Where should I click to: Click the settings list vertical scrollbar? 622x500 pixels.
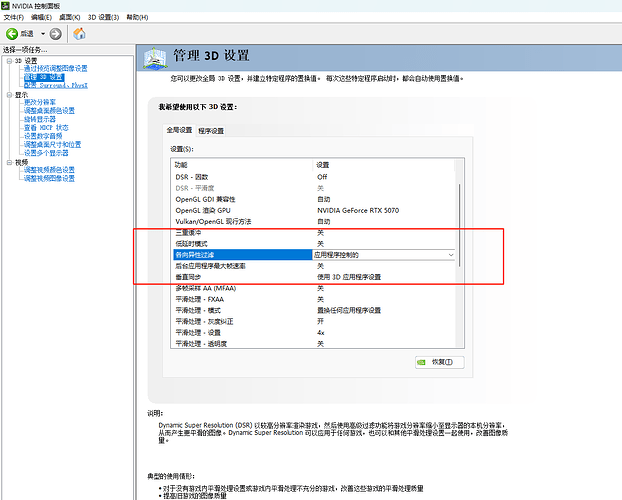point(459,225)
